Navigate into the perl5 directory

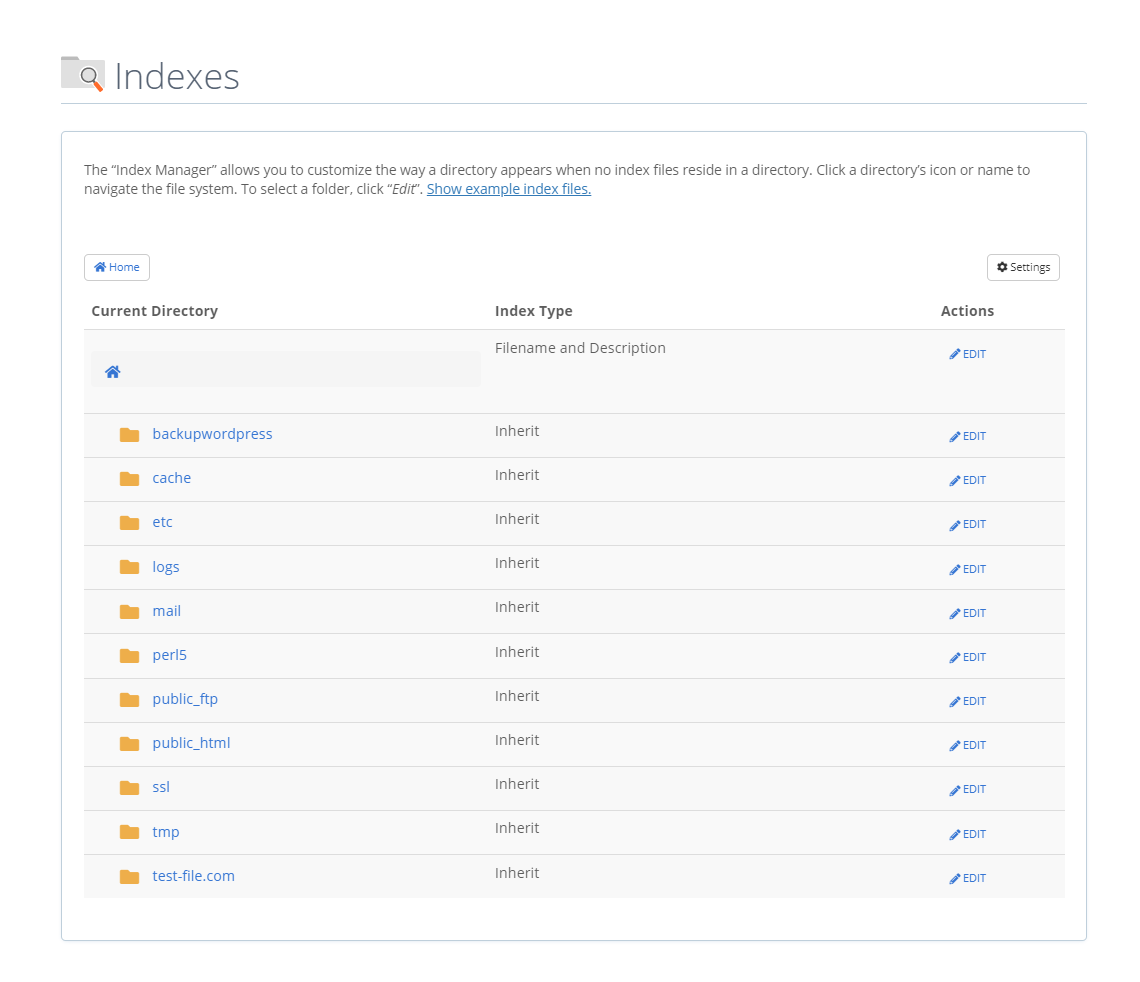tap(169, 655)
